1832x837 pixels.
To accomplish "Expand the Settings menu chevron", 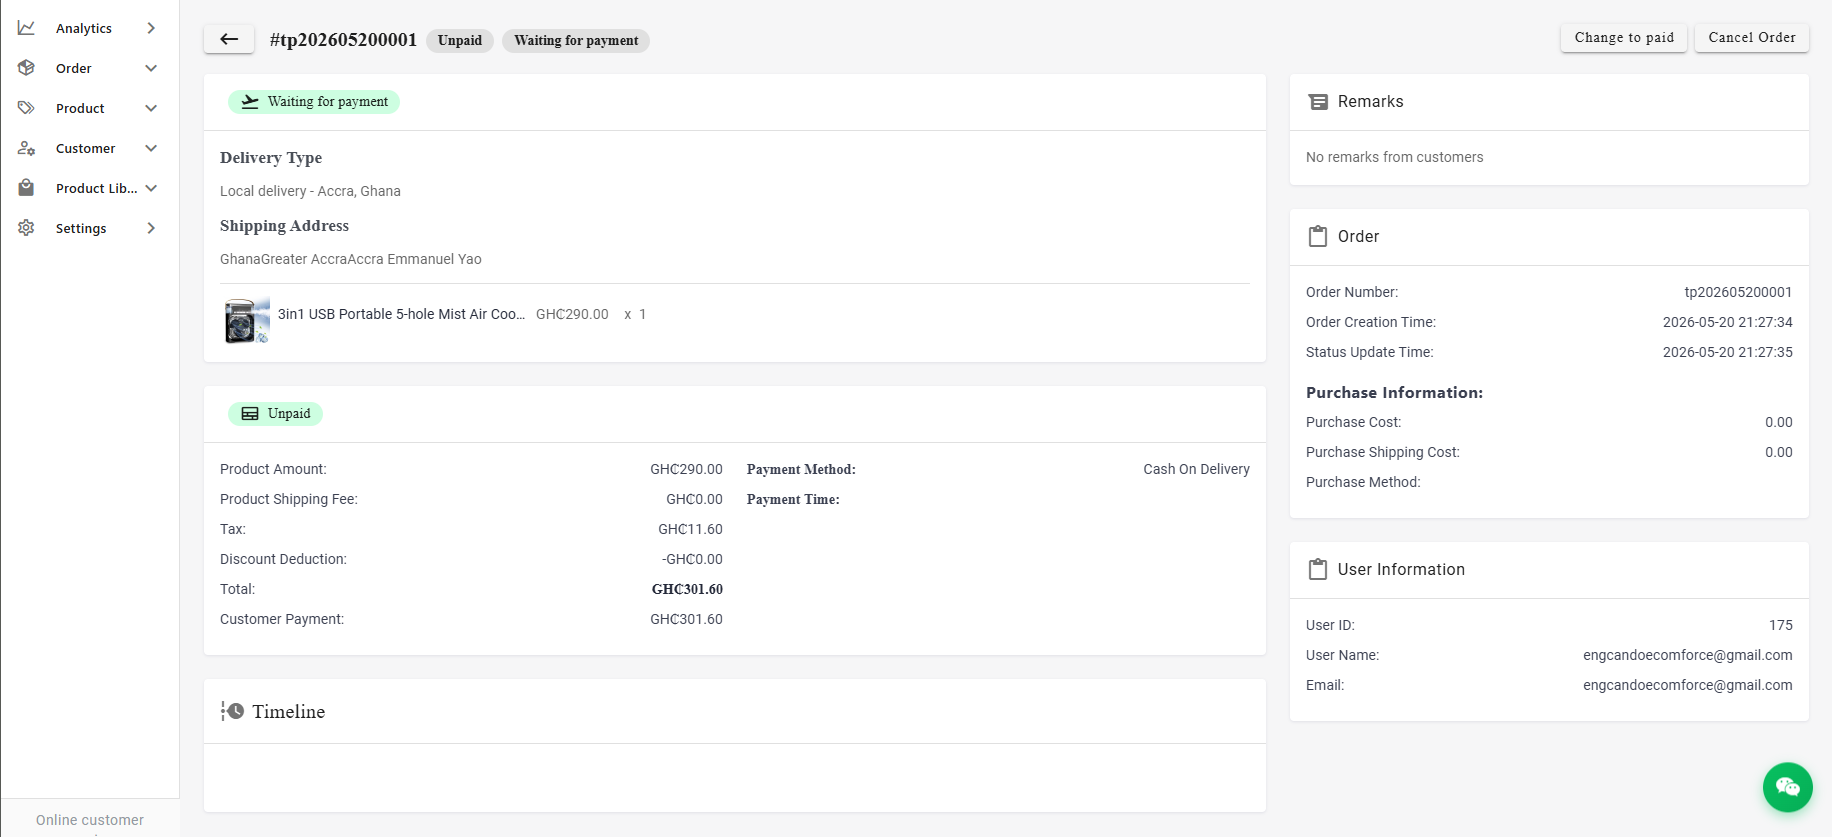I will point(151,228).
